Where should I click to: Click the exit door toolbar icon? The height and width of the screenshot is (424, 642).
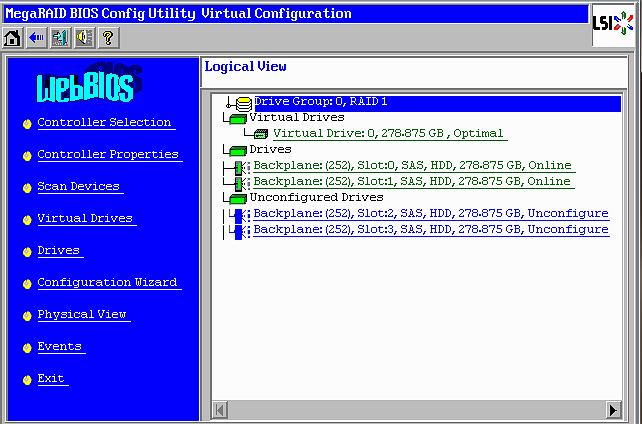[59, 37]
